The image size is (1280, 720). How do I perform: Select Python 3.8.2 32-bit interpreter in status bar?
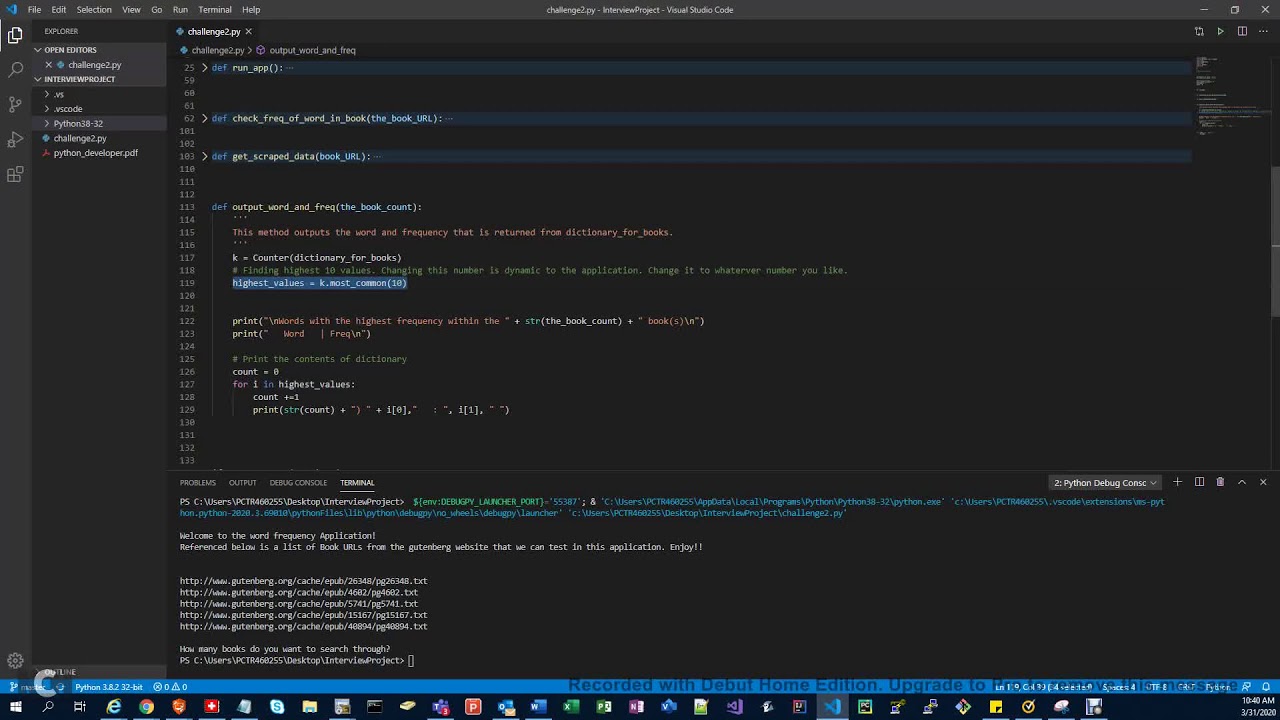pyautogui.click(x=109, y=687)
